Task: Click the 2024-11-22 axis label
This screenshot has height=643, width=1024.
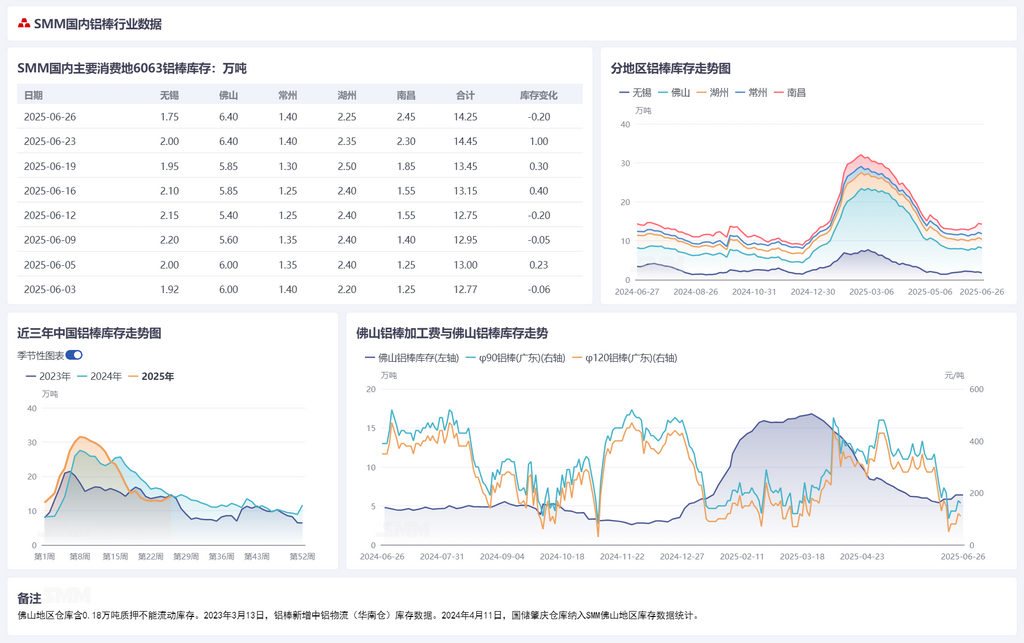Action: tap(622, 557)
